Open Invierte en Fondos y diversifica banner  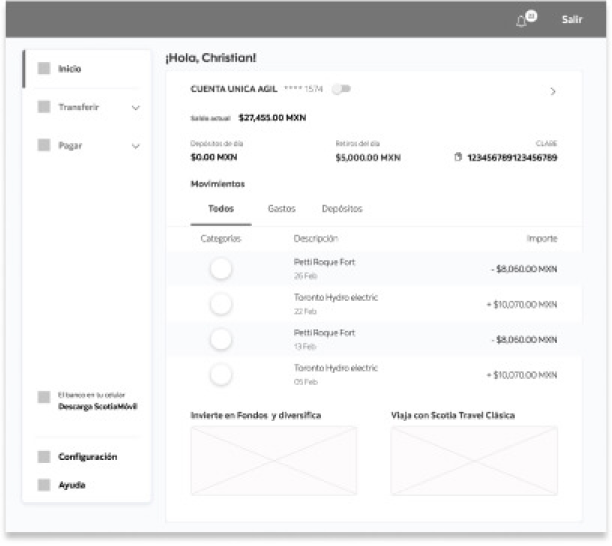274,461
